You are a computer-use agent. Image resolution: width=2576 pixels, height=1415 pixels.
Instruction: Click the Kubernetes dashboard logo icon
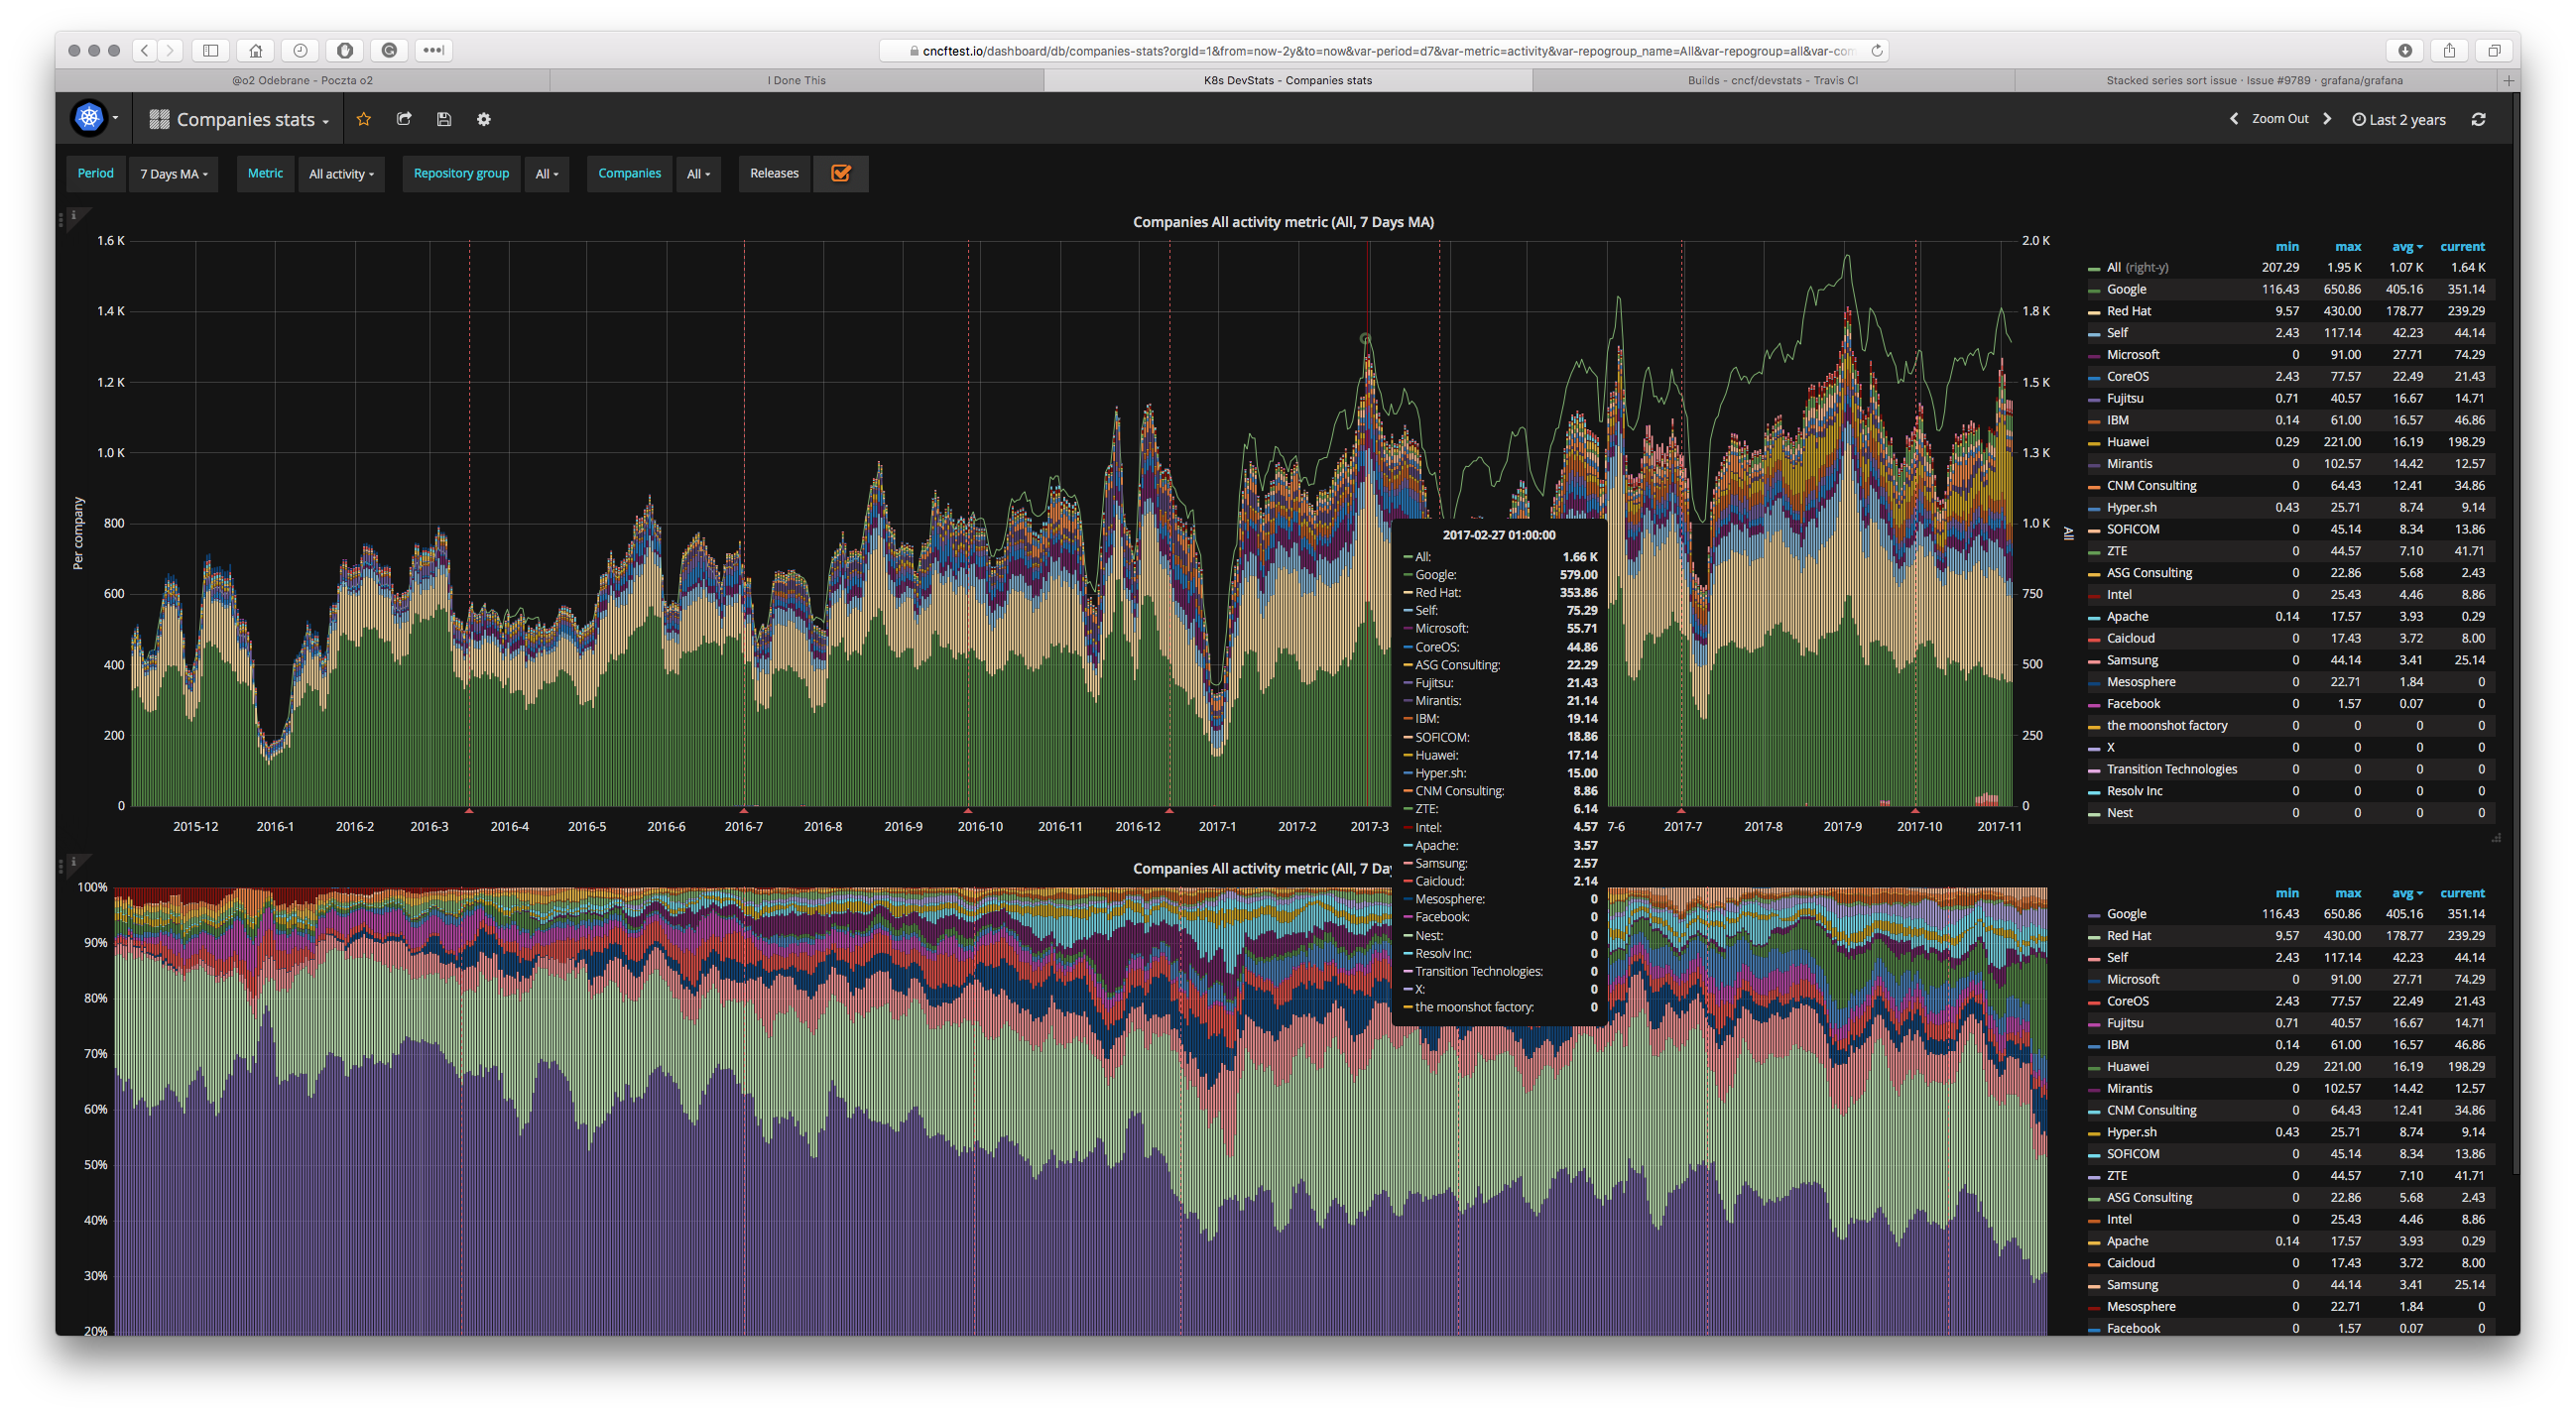click(90, 118)
